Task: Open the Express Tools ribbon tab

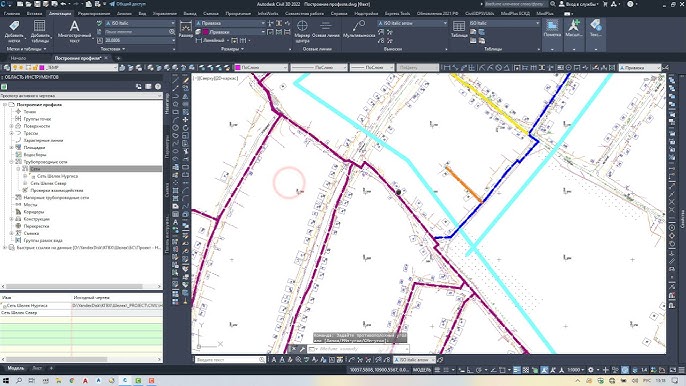Action: [x=398, y=14]
